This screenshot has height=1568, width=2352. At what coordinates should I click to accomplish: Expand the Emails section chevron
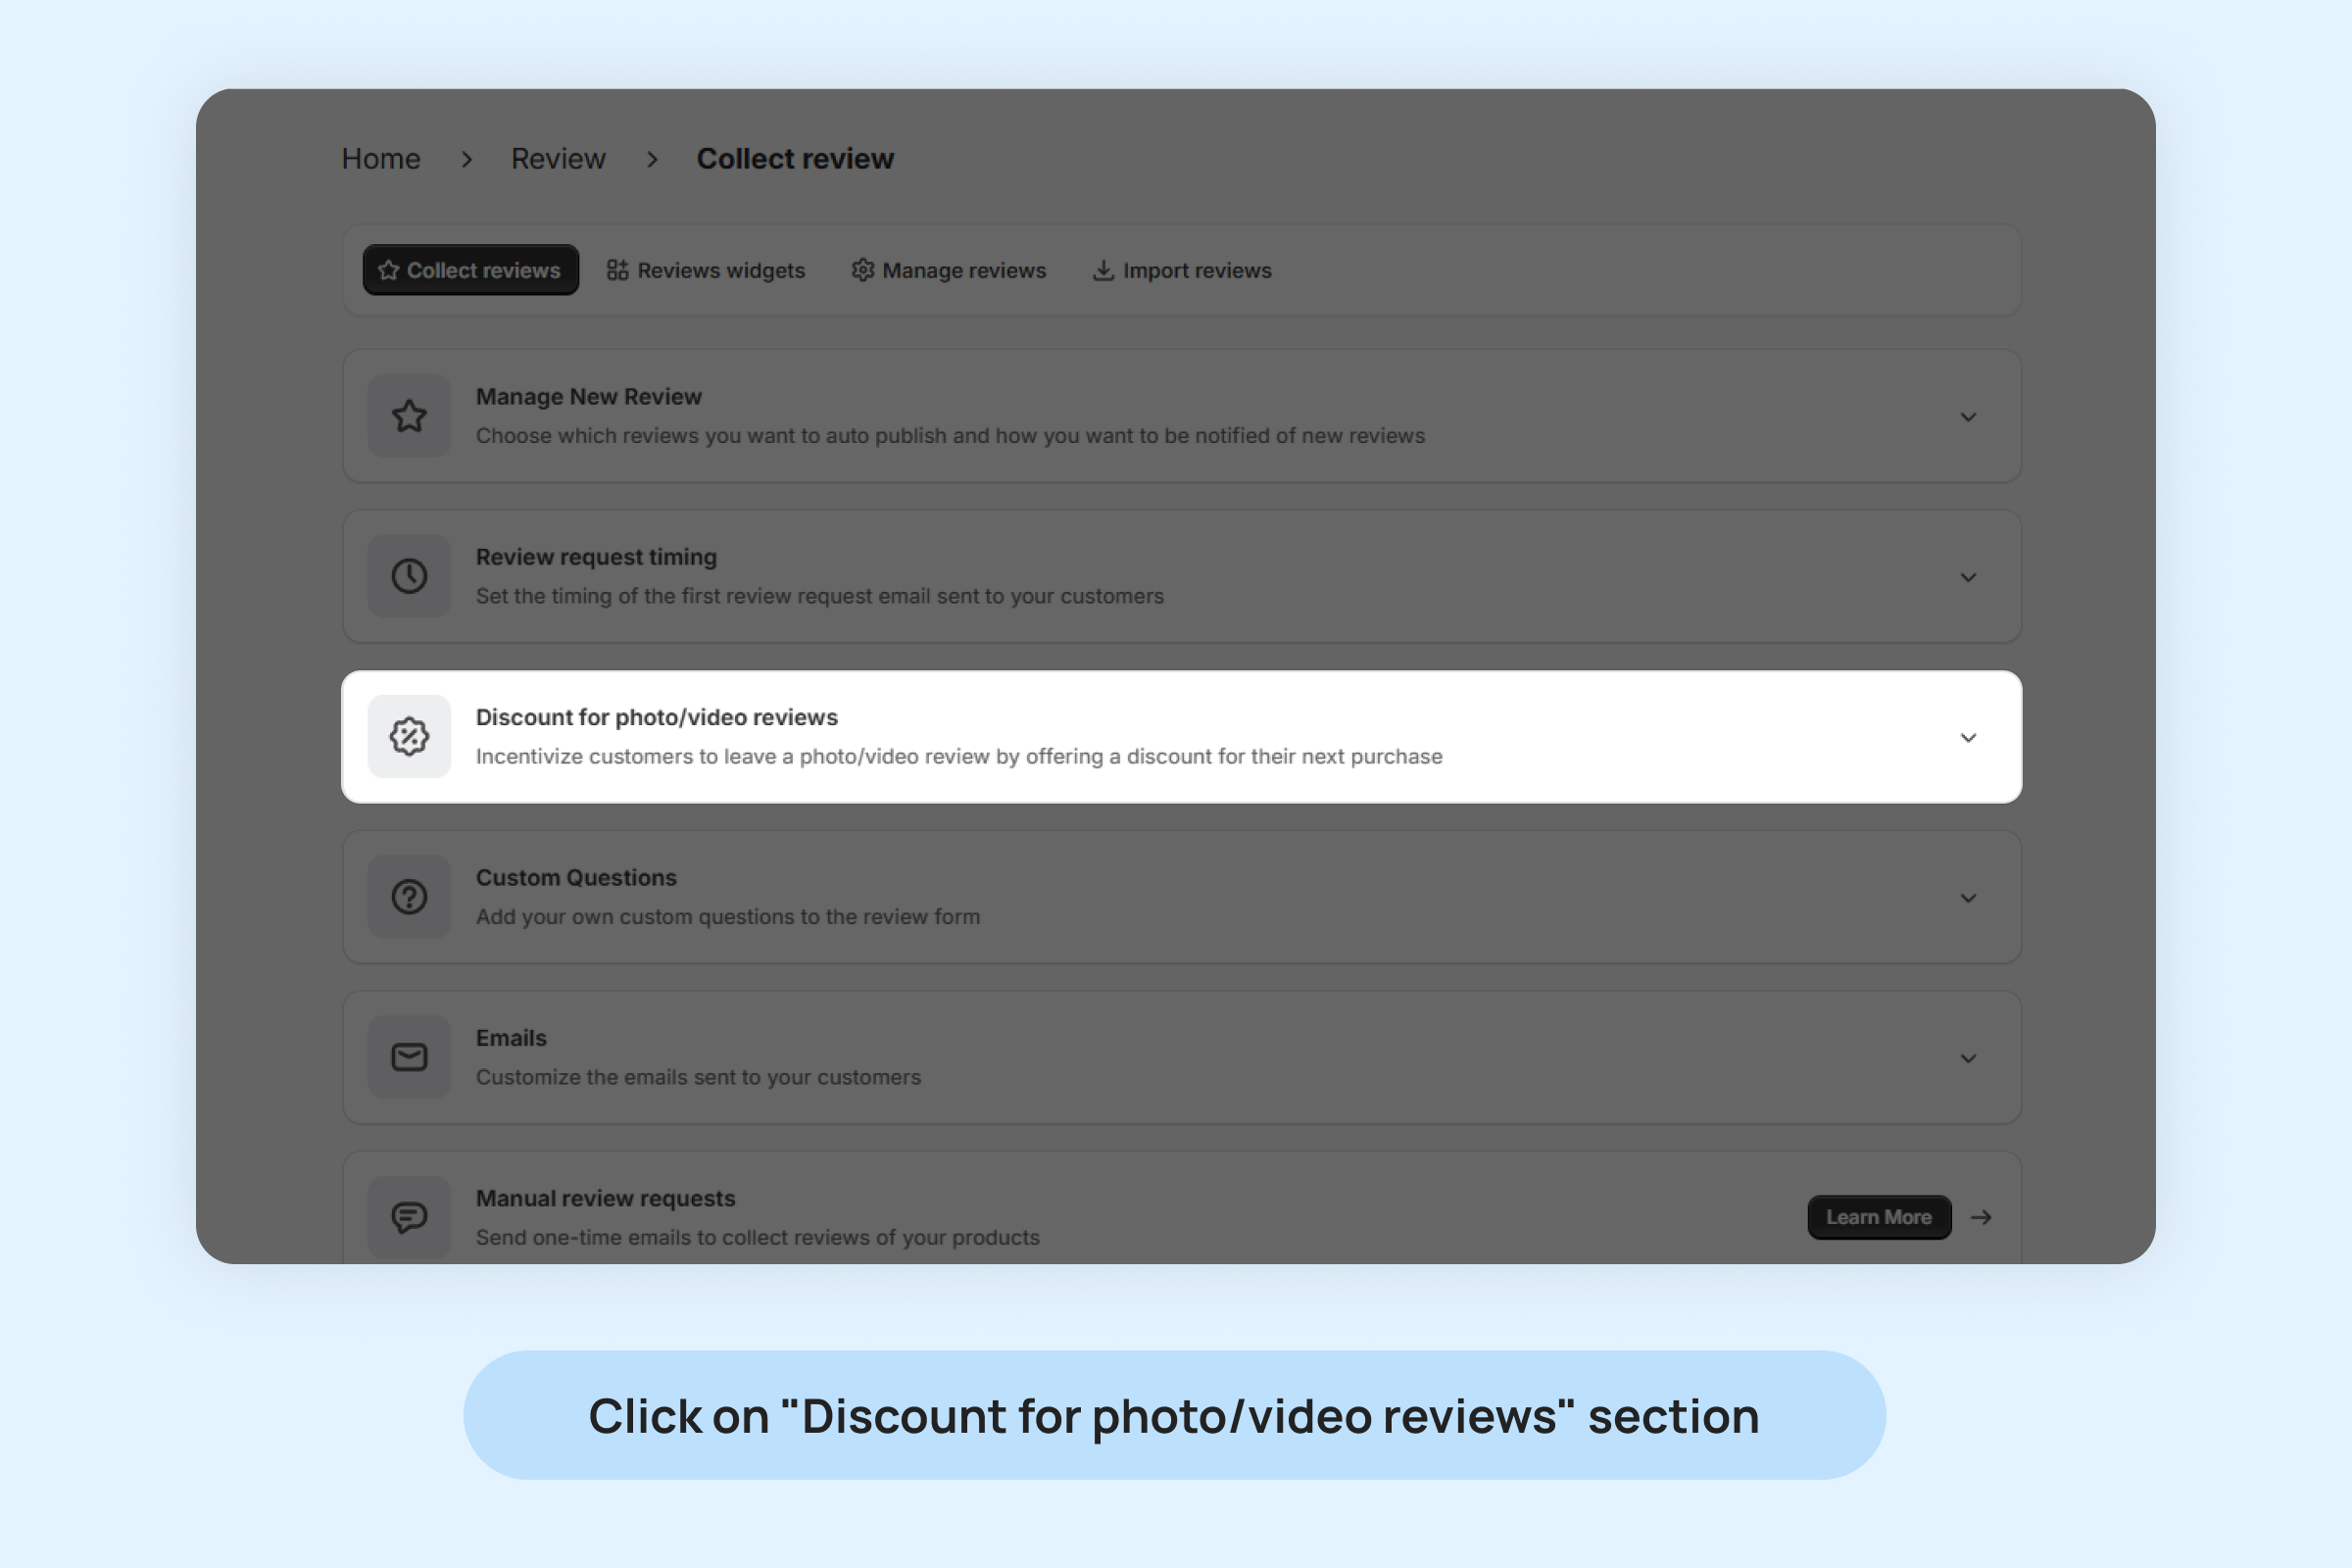coord(1968,1058)
